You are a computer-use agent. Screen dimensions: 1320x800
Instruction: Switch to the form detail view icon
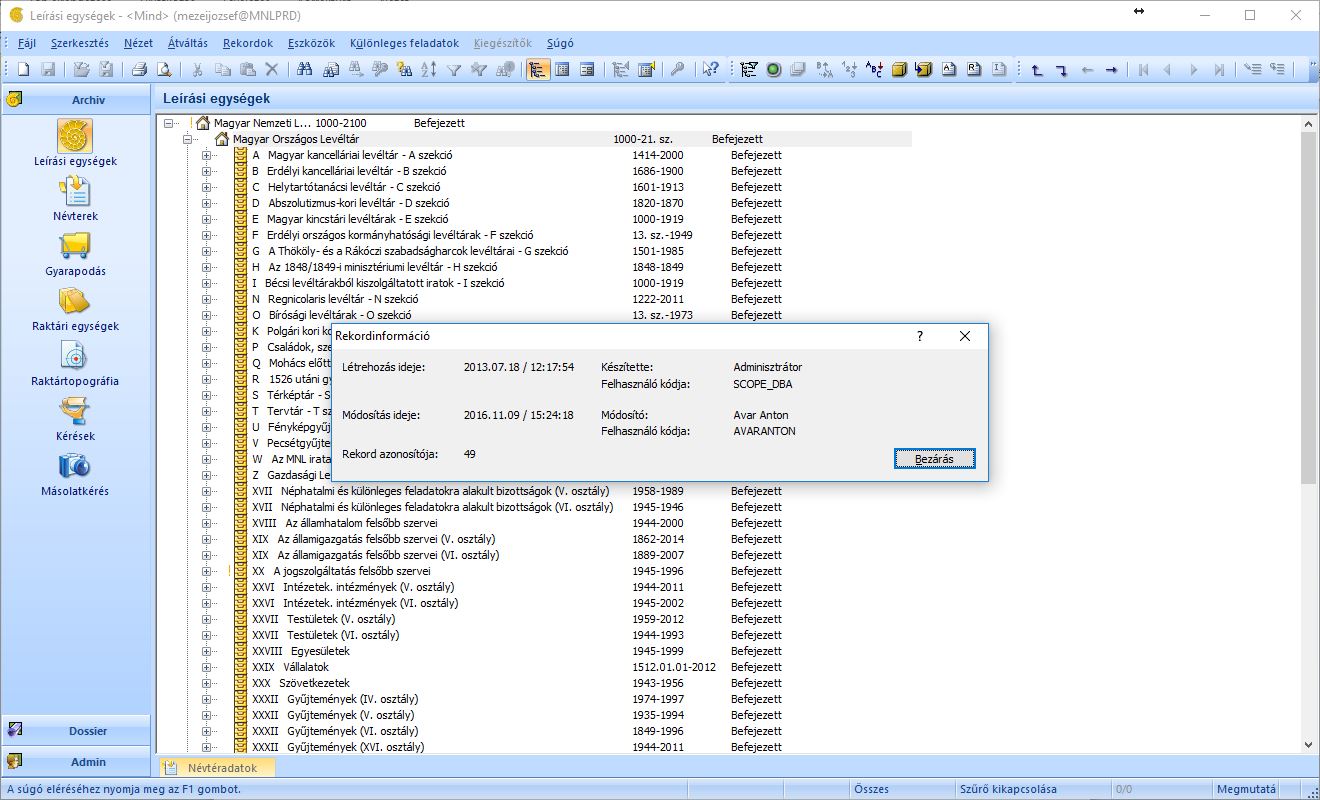[587, 70]
